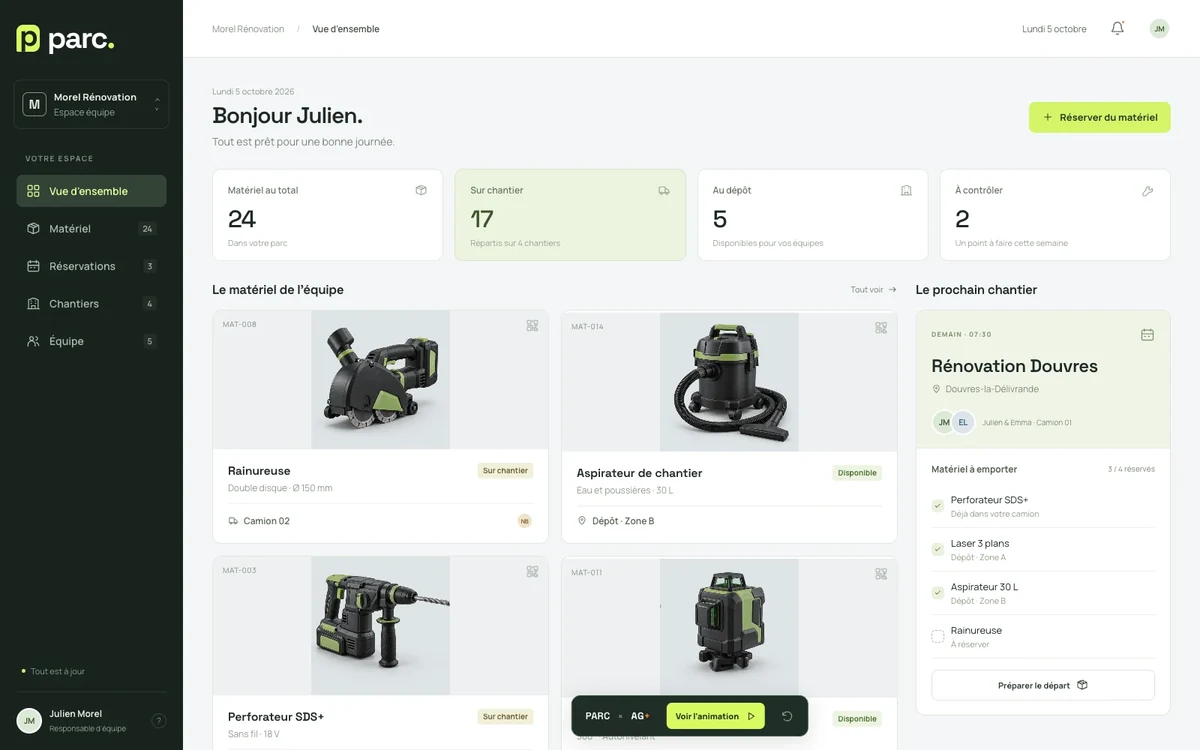Click the Réserver du matériel button
1200x750 pixels.
(1099, 117)
